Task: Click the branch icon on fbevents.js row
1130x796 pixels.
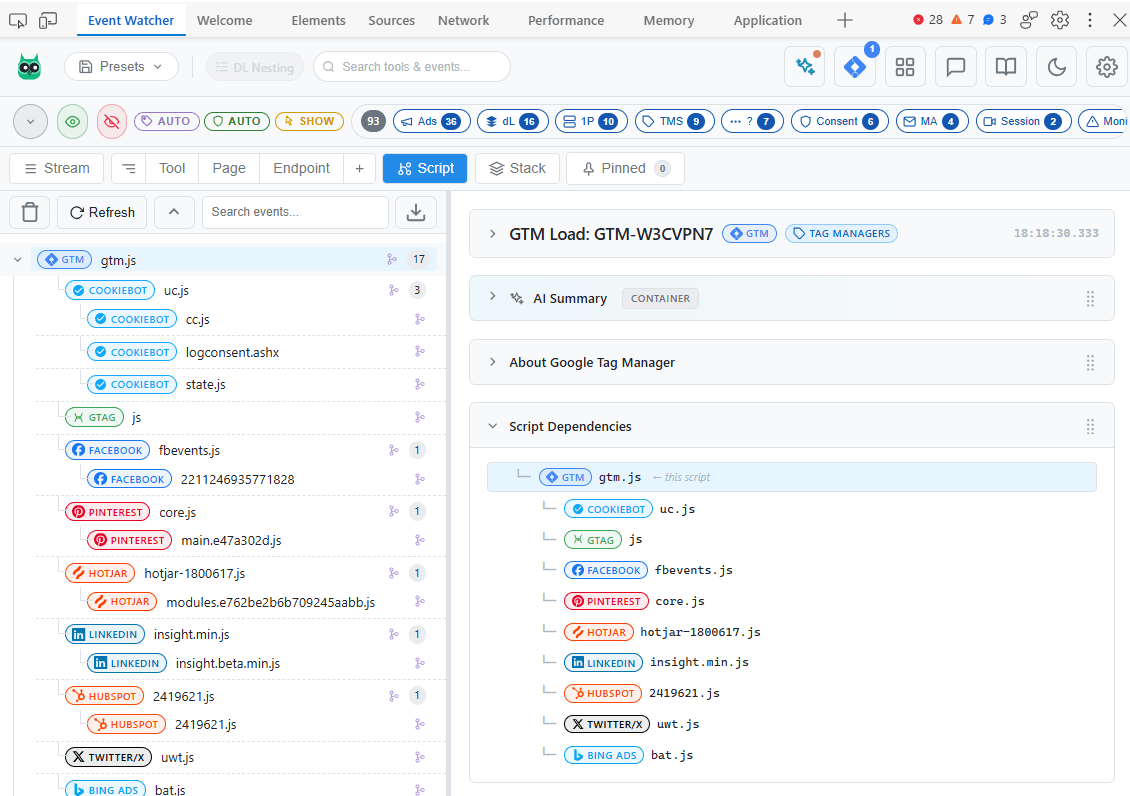Action: (393, 450)
